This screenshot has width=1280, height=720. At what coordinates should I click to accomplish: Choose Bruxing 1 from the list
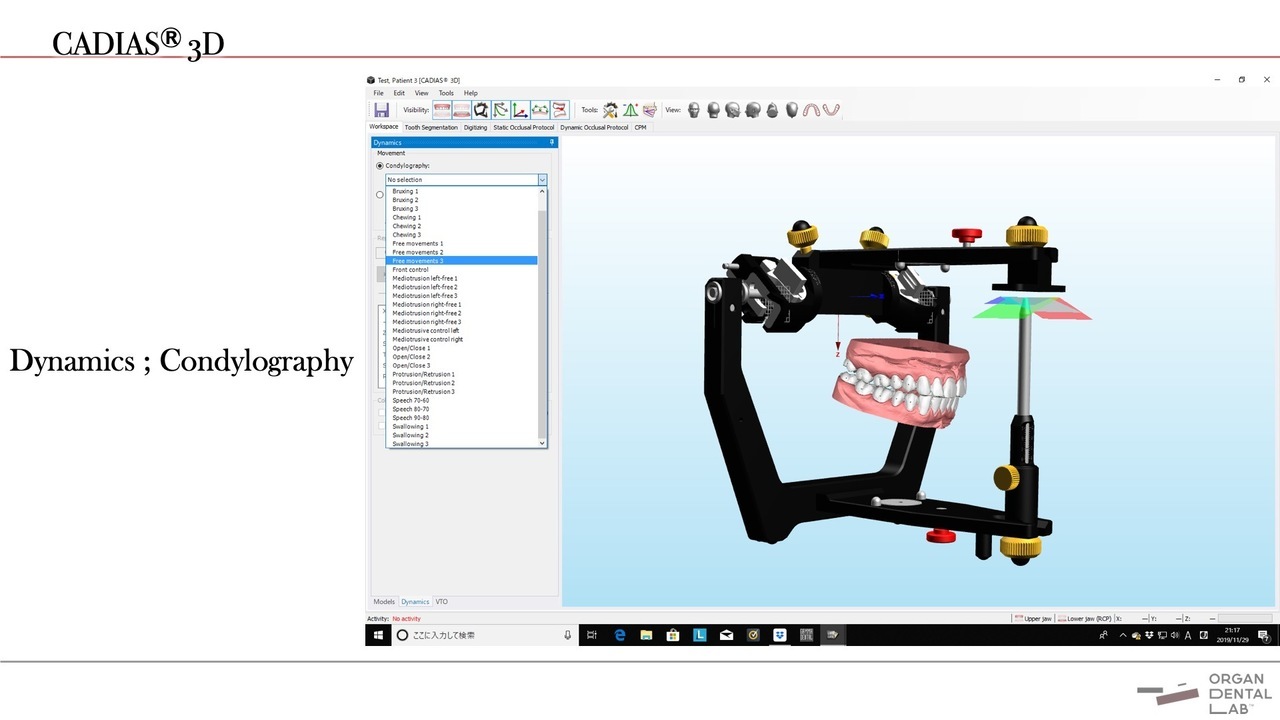click(462, 191)
